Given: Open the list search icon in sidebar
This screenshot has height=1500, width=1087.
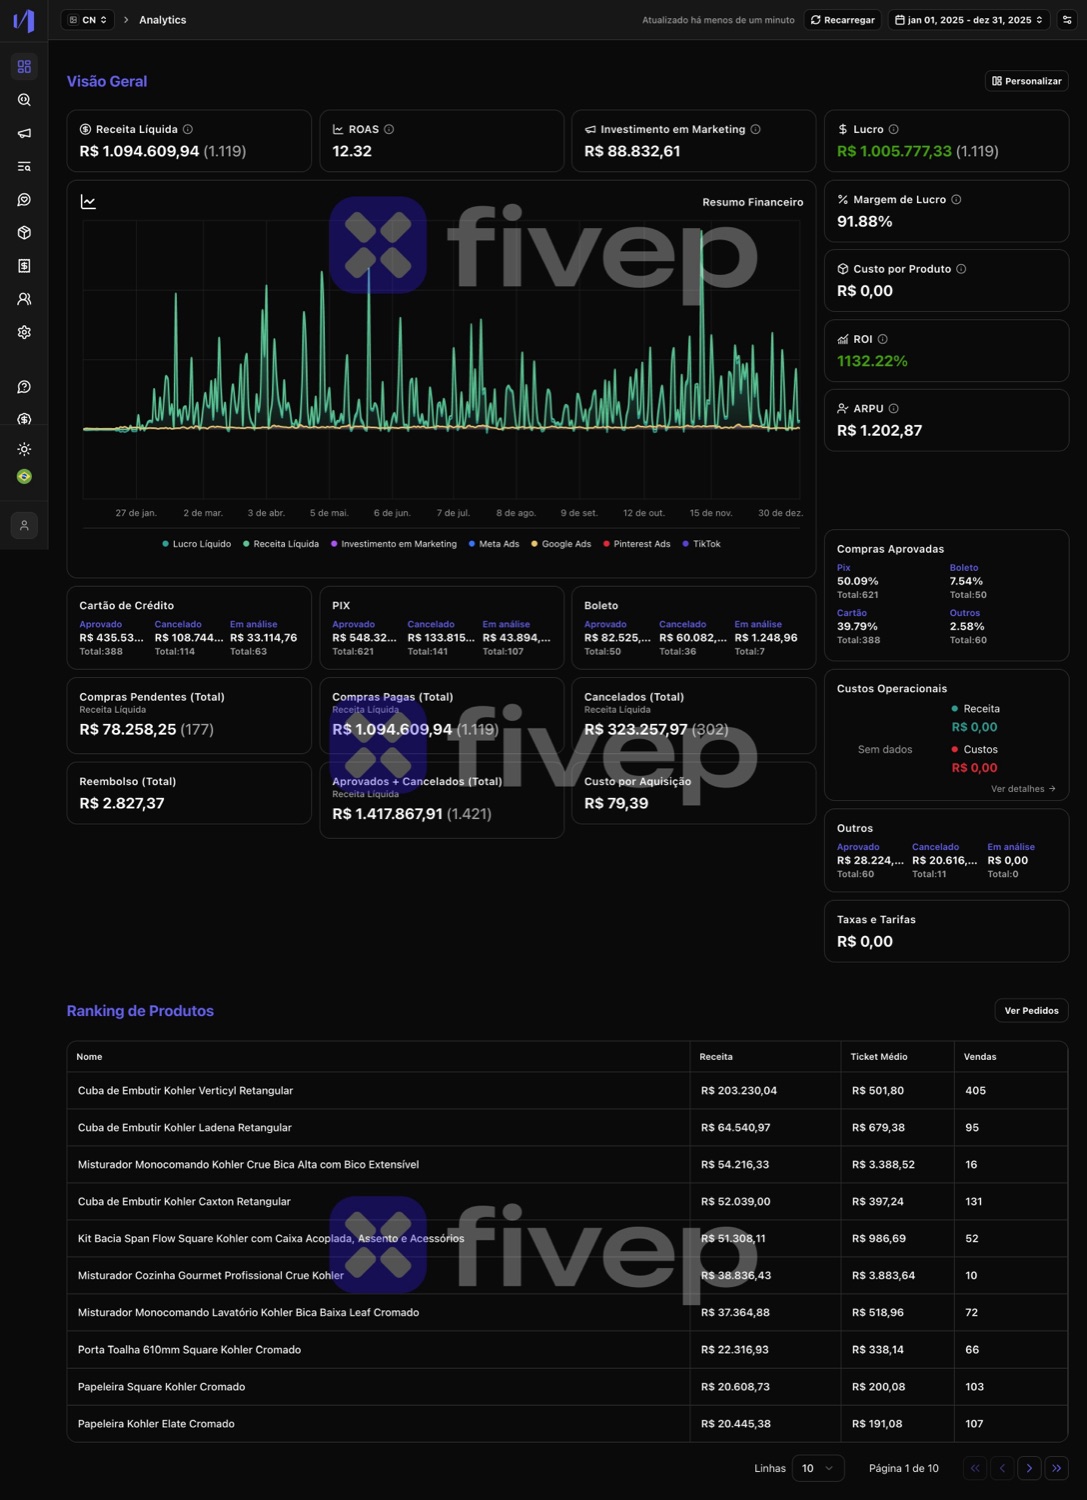Looking at the screenshot, I should [24, 166].
